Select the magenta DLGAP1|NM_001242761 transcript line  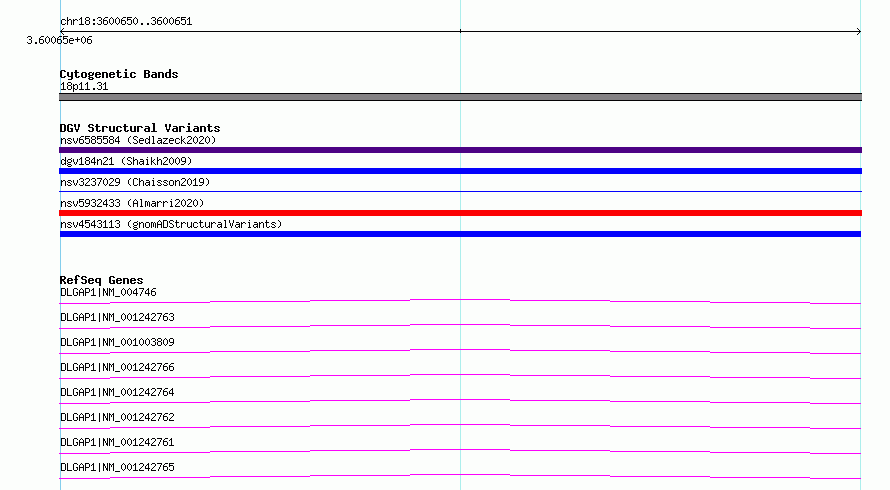coord(460,451)
